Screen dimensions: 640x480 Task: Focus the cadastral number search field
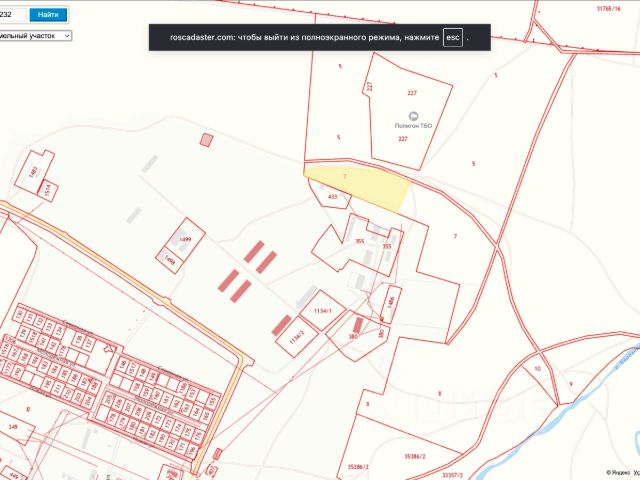click(13, 15)
